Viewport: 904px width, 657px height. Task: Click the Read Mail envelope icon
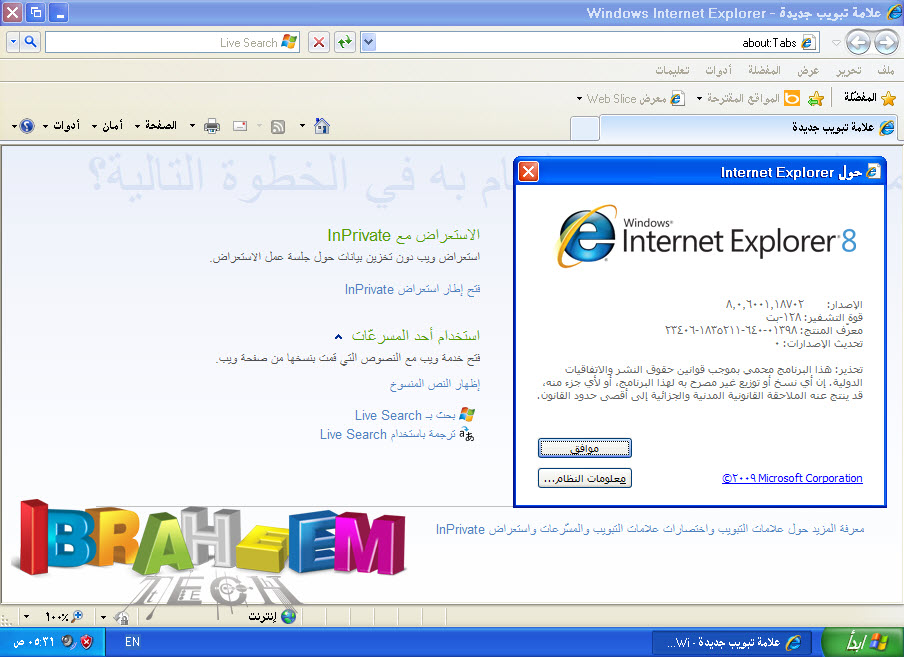pos(240,126)
